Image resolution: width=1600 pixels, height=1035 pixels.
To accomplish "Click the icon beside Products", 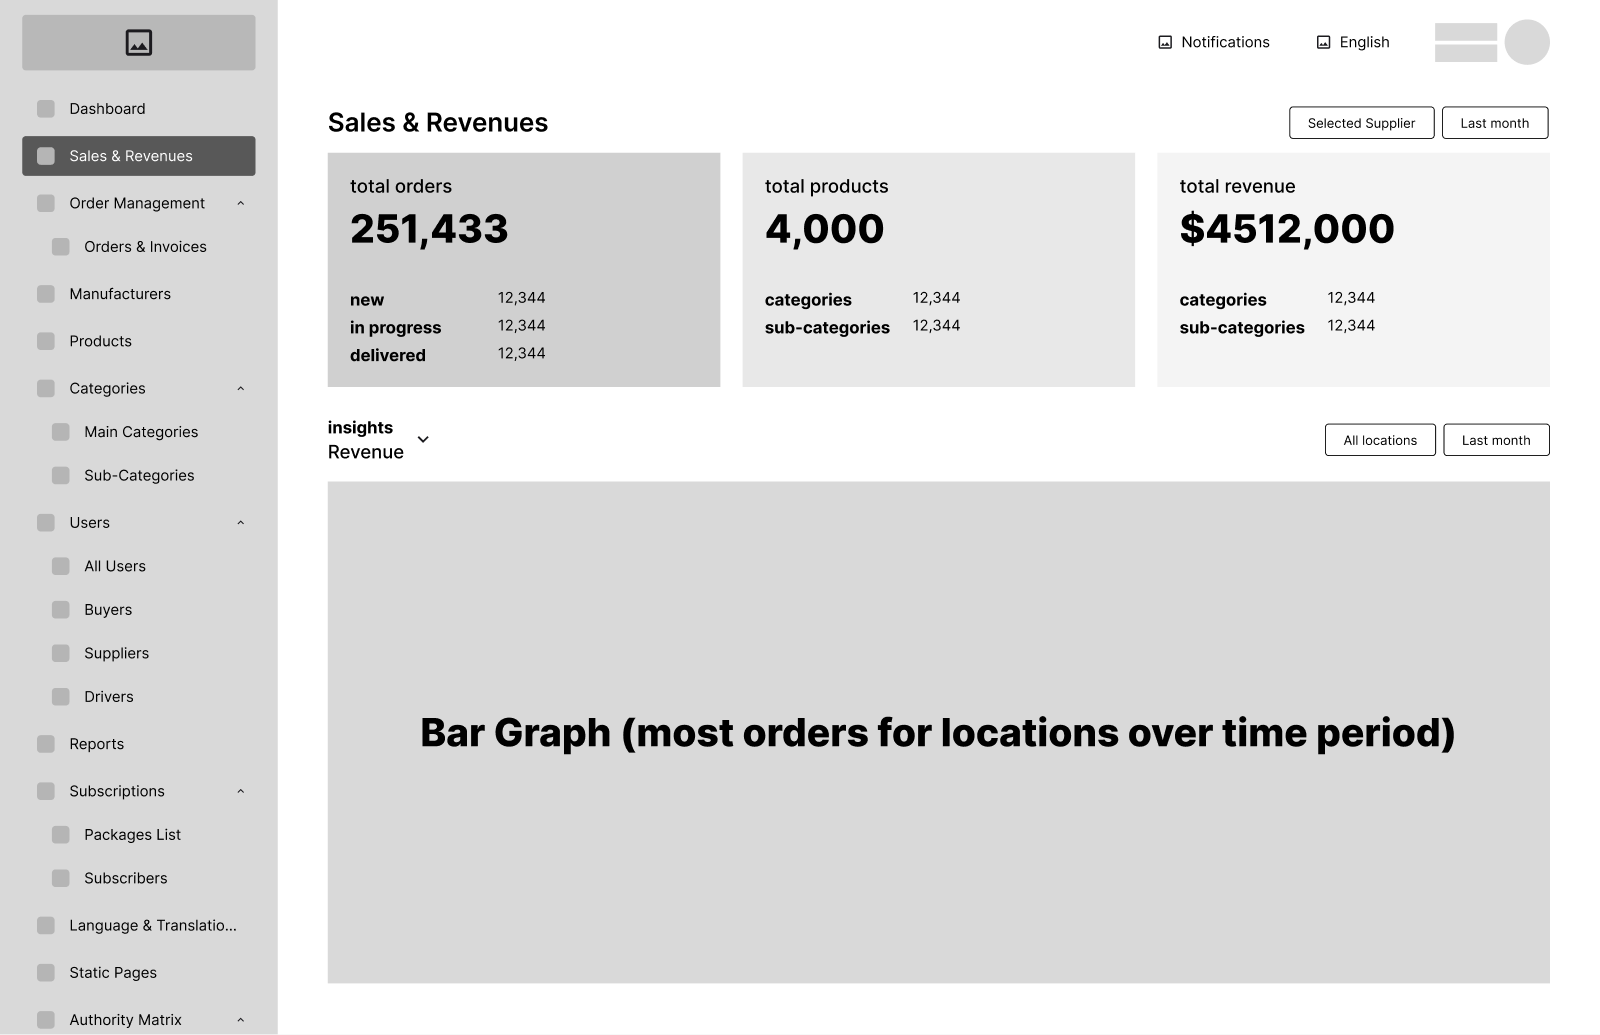I will pos(46,341).
